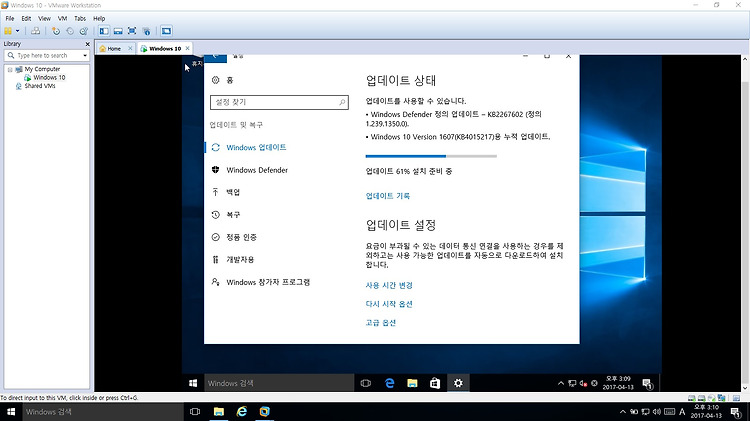
Task: Collapse the My Computer tree node
Action: [x=10, y=69]
